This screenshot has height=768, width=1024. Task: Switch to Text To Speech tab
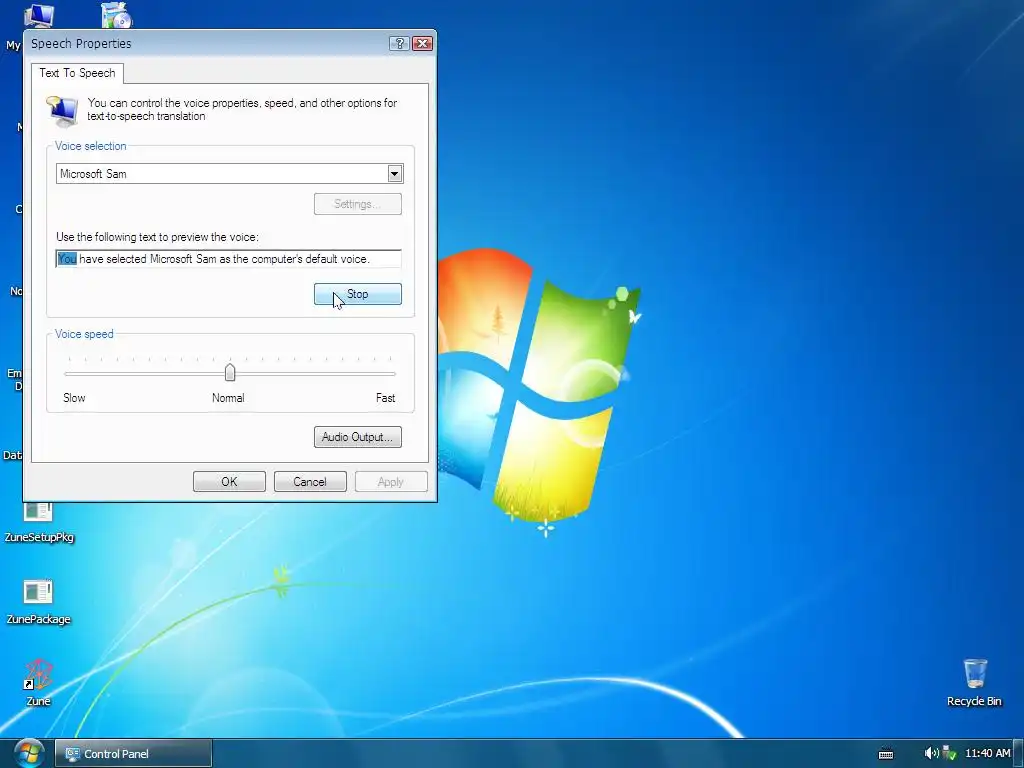77,72
